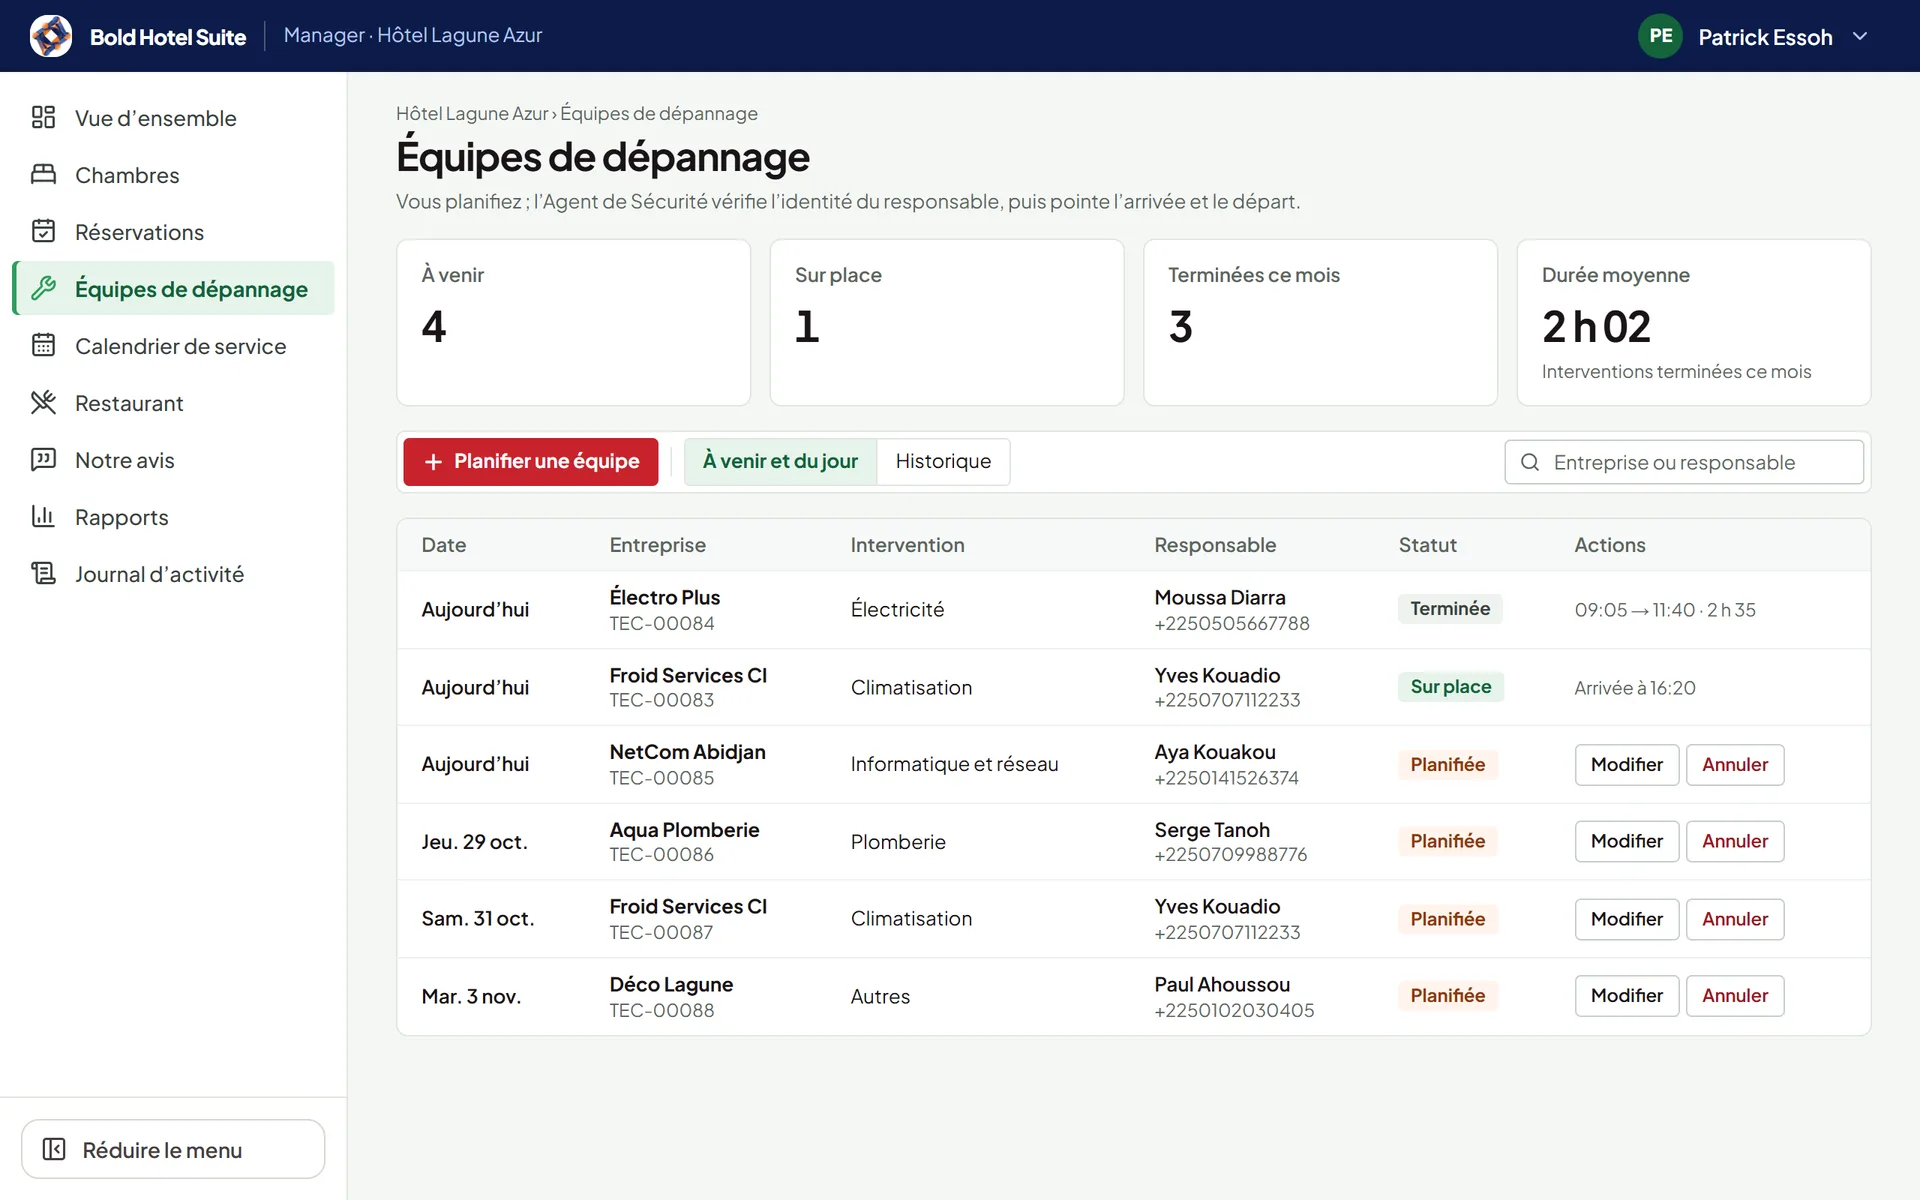Viewport: 1920px width, 1200px height.
Task: Focus the Entreprise ou responsable search field
Action: point(1684,462)
